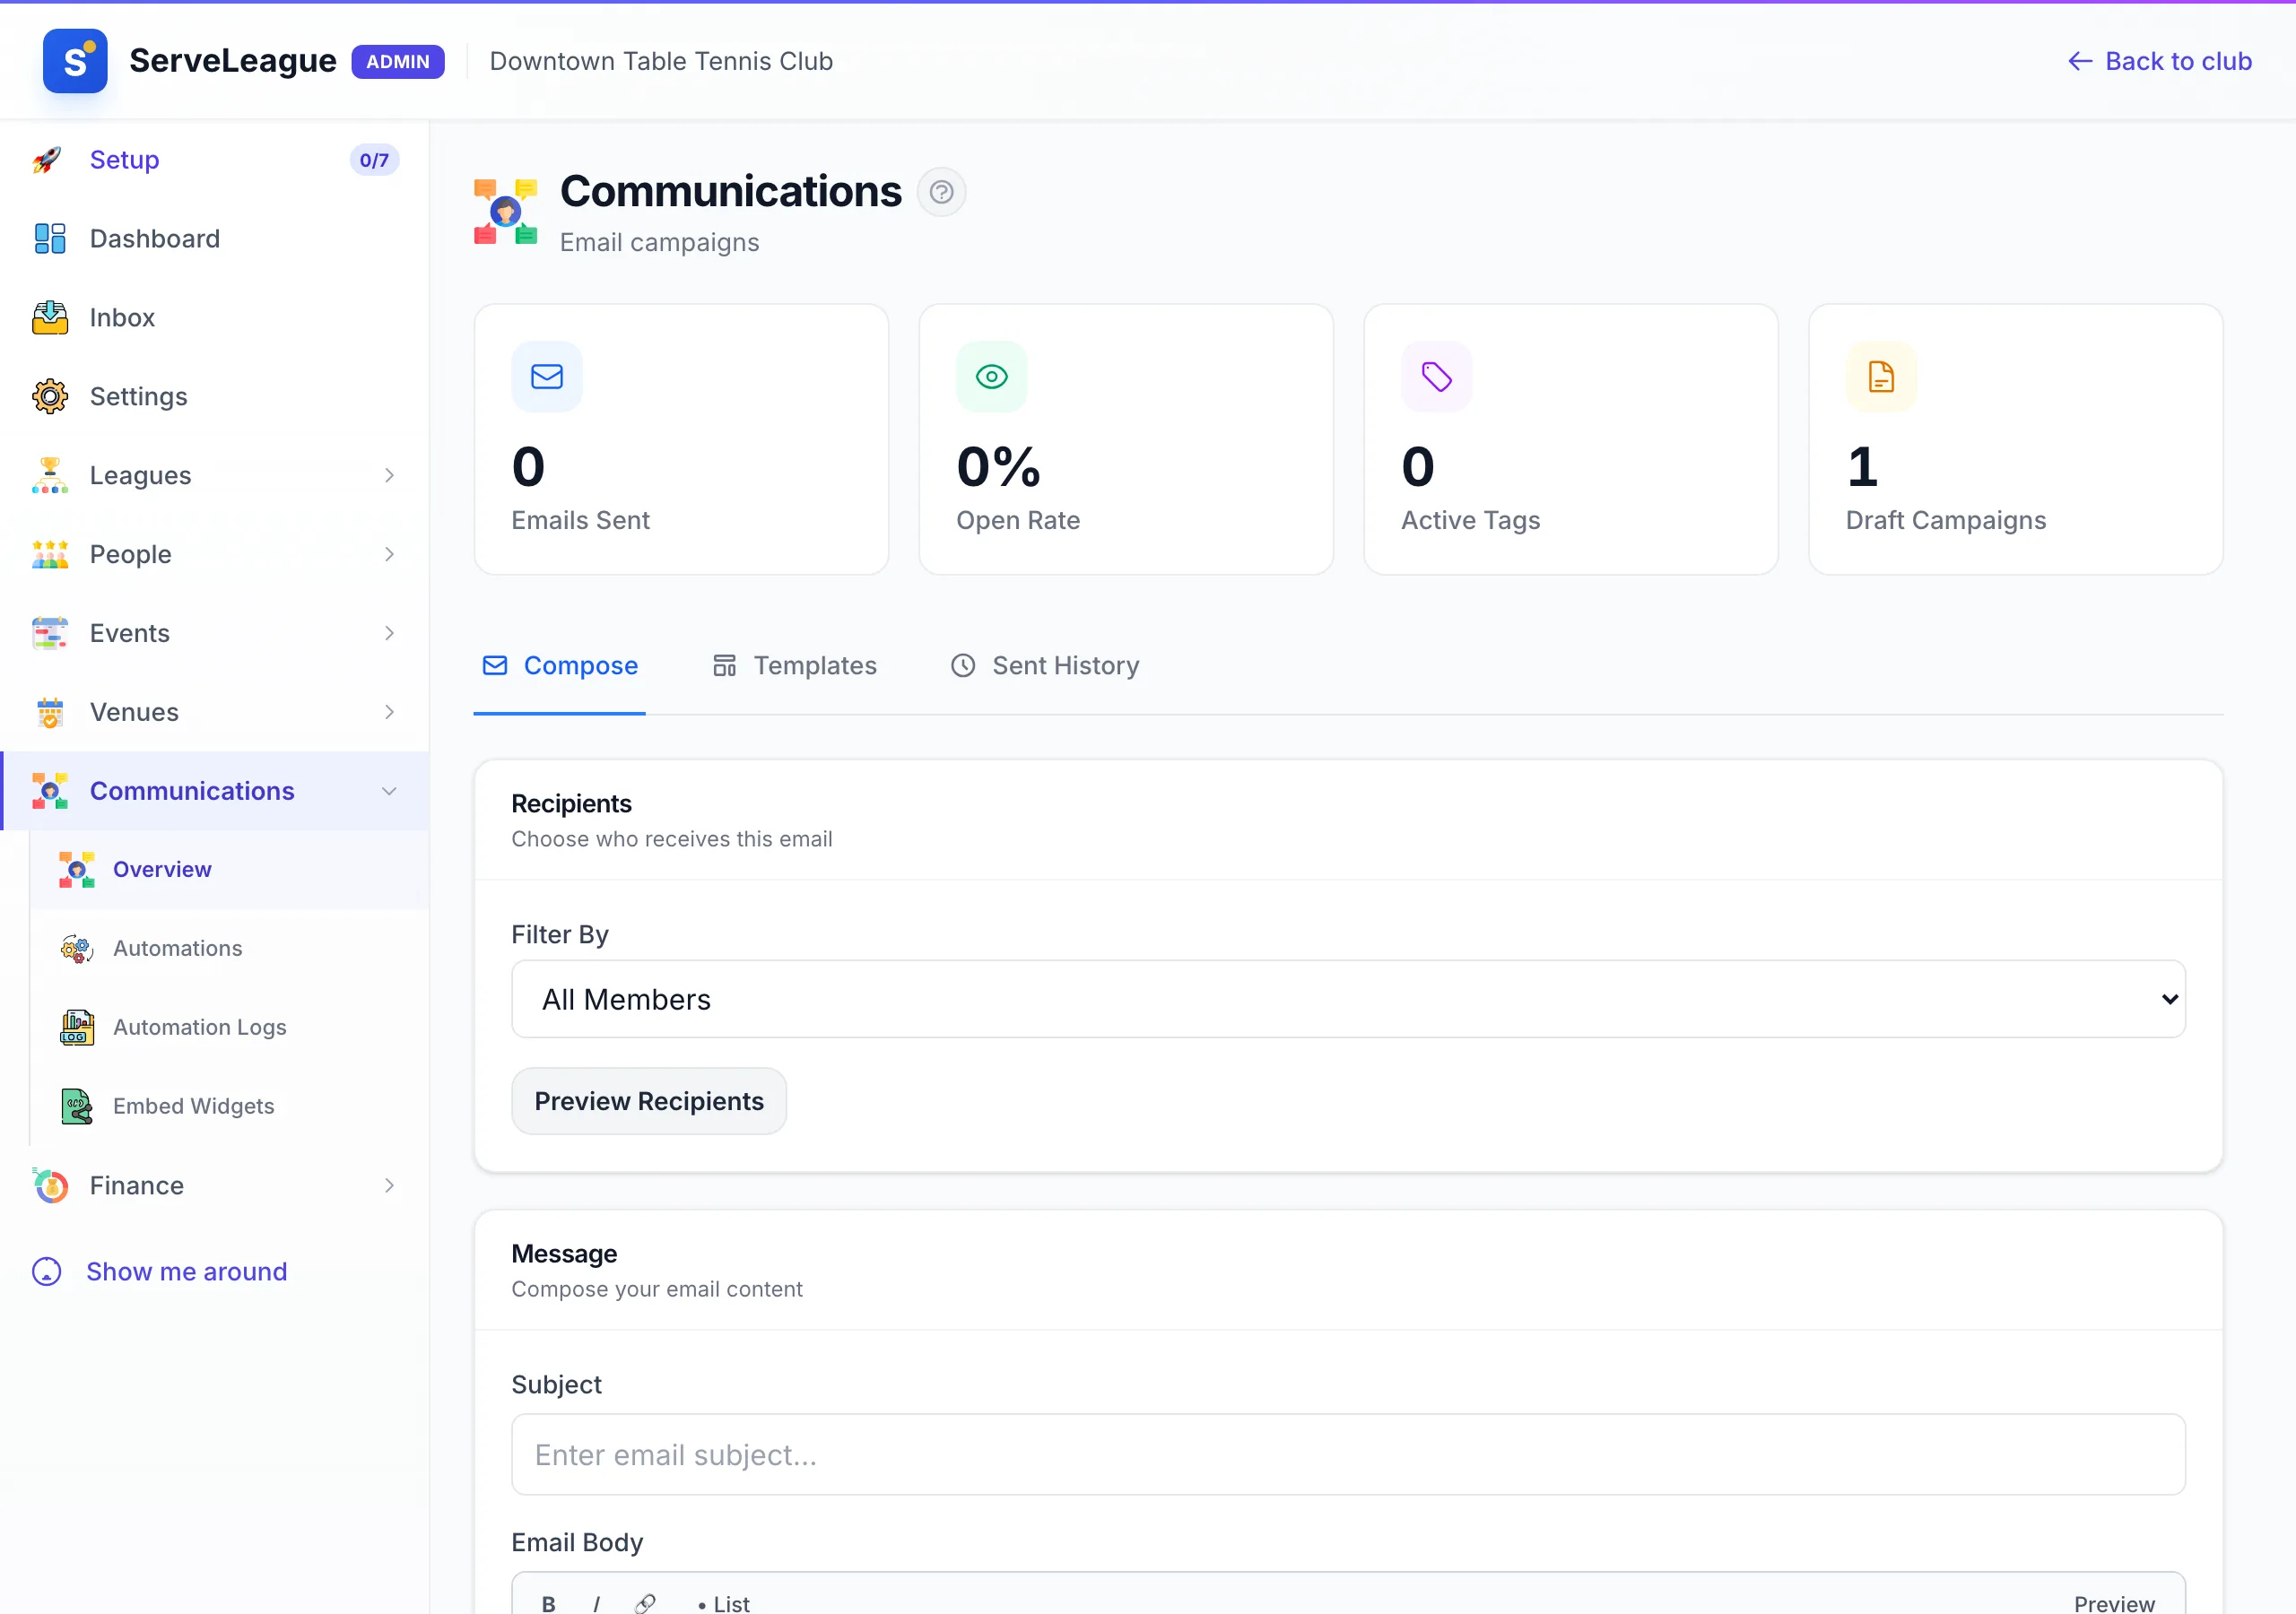This screenshot has height=1614, width=2296.
Task: Click the Active Tags tag icon
Action: click(1437, 377)
